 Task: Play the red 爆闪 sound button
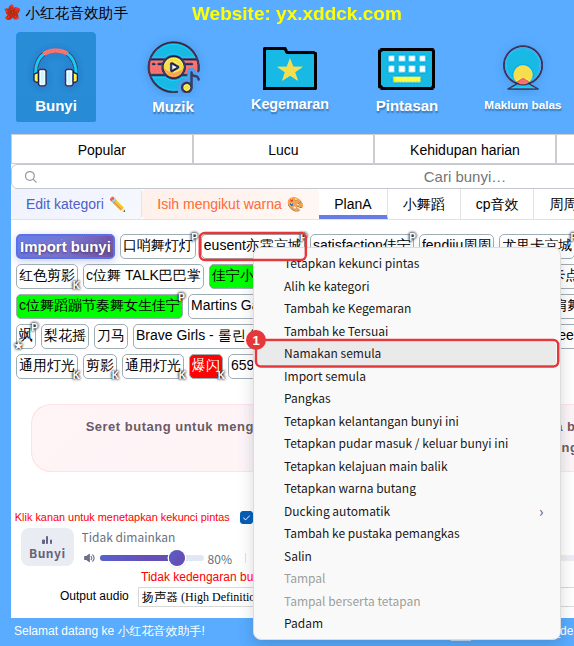pos(206,366)
